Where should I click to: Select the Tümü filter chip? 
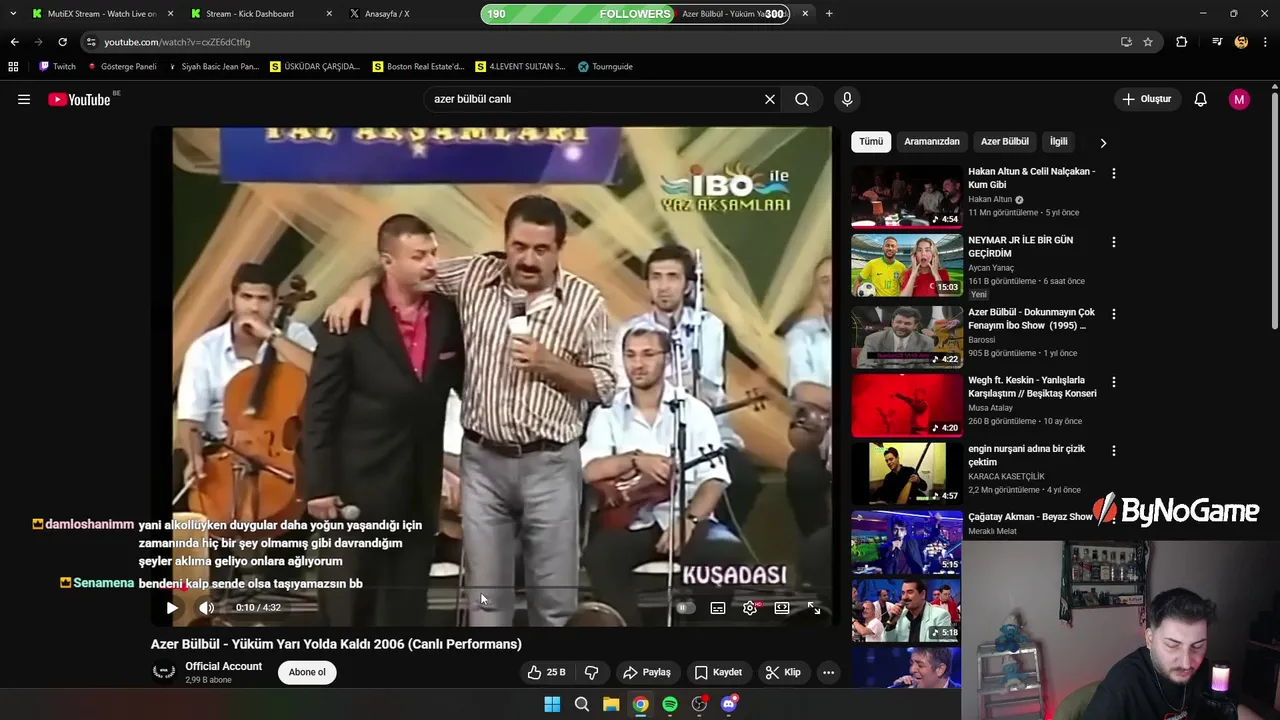click(x=871, y=141)
